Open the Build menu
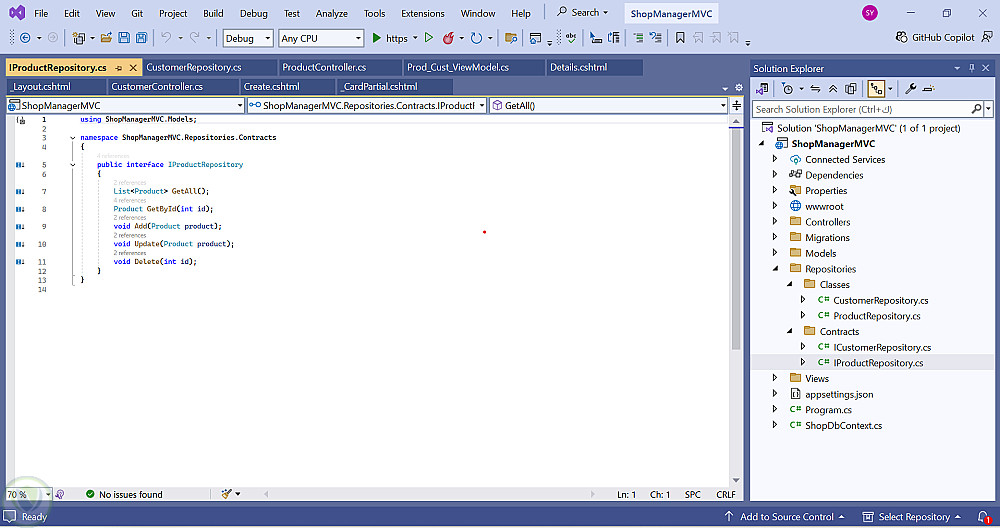The width and height of the screenshot is (1000, 528). [x=213, y=13]
